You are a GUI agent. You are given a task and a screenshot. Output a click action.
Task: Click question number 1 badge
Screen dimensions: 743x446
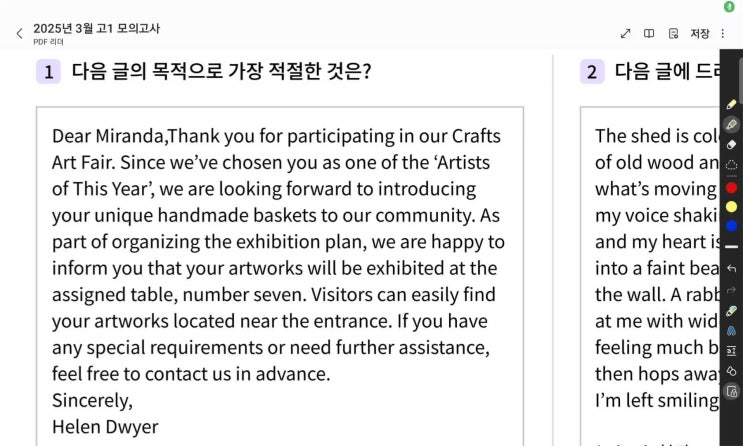(x=48, y=71)
